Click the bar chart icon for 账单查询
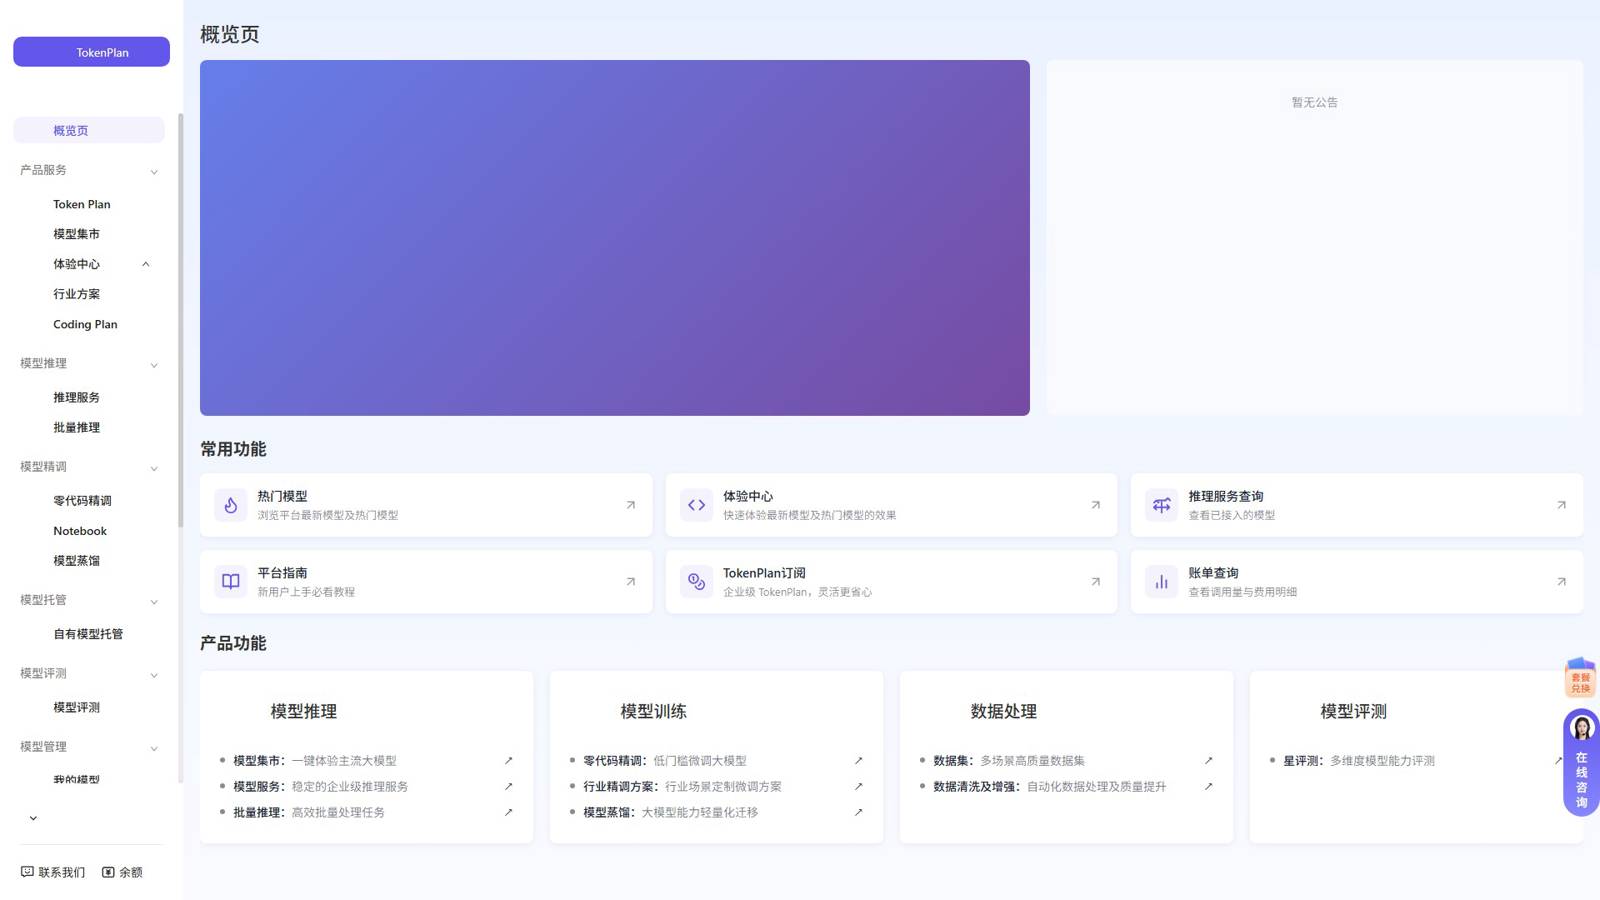The image size is (1600, 900). 1162,581
